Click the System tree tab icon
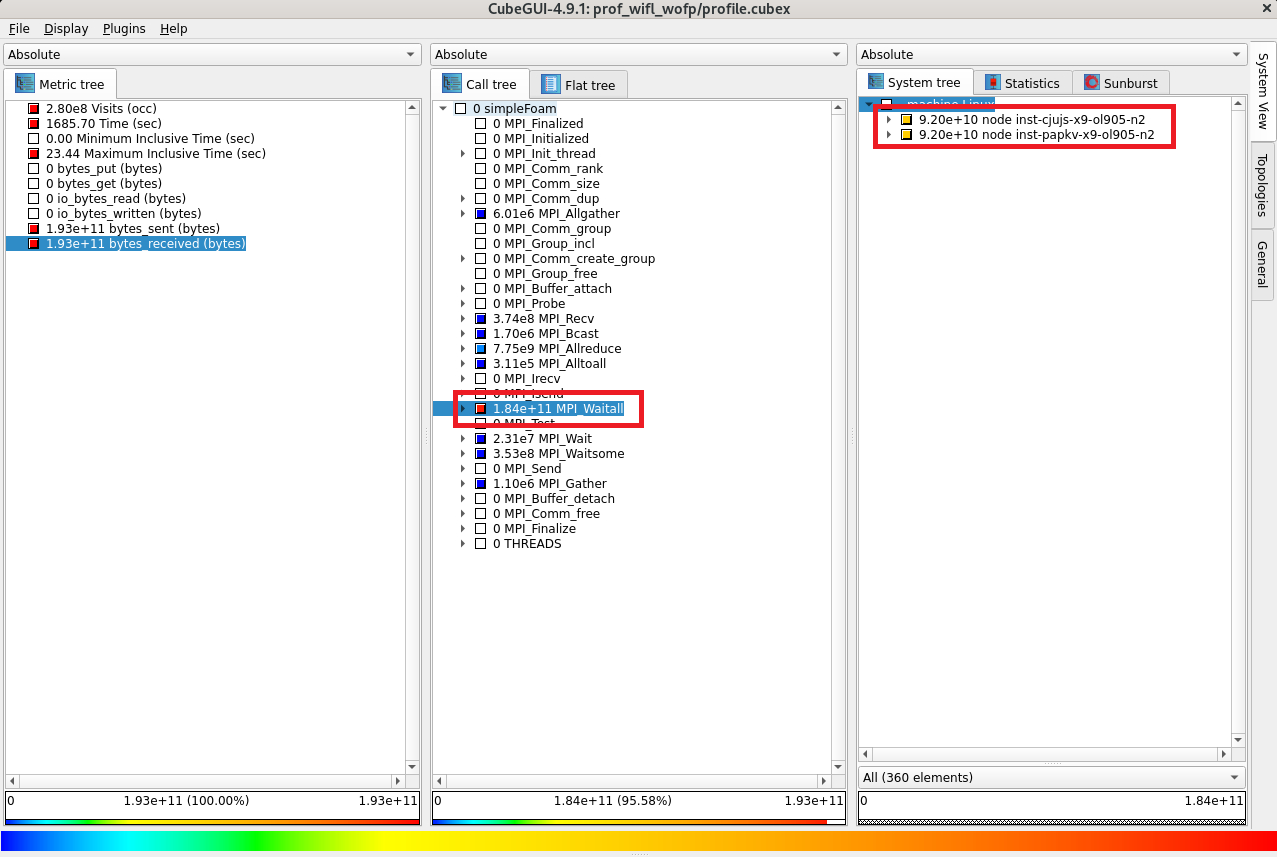This screenshot has width=1277, height=857. pos(875,83)
